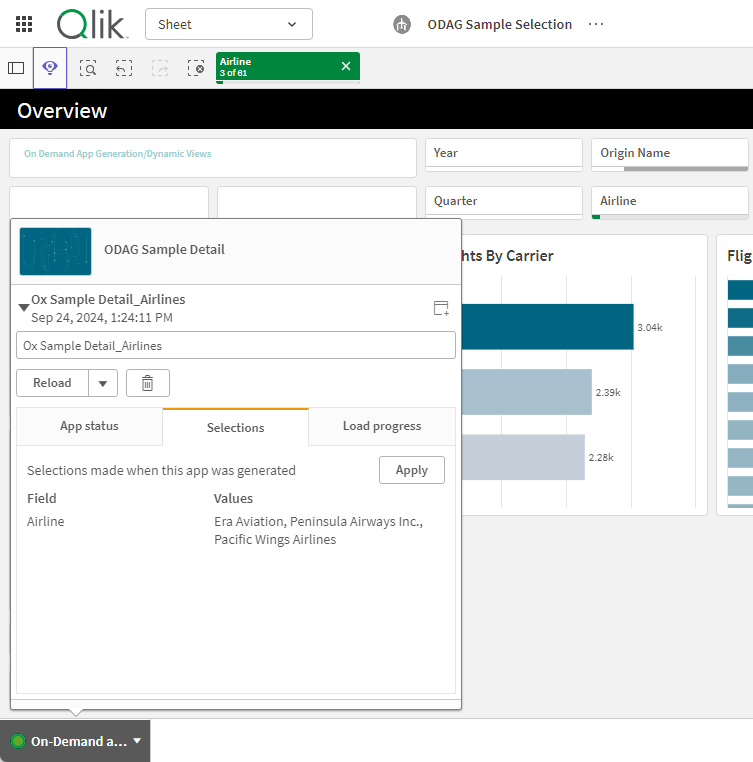Click the 3.04k carrier bar
753x762 pixels.
(x=547, y=327)
